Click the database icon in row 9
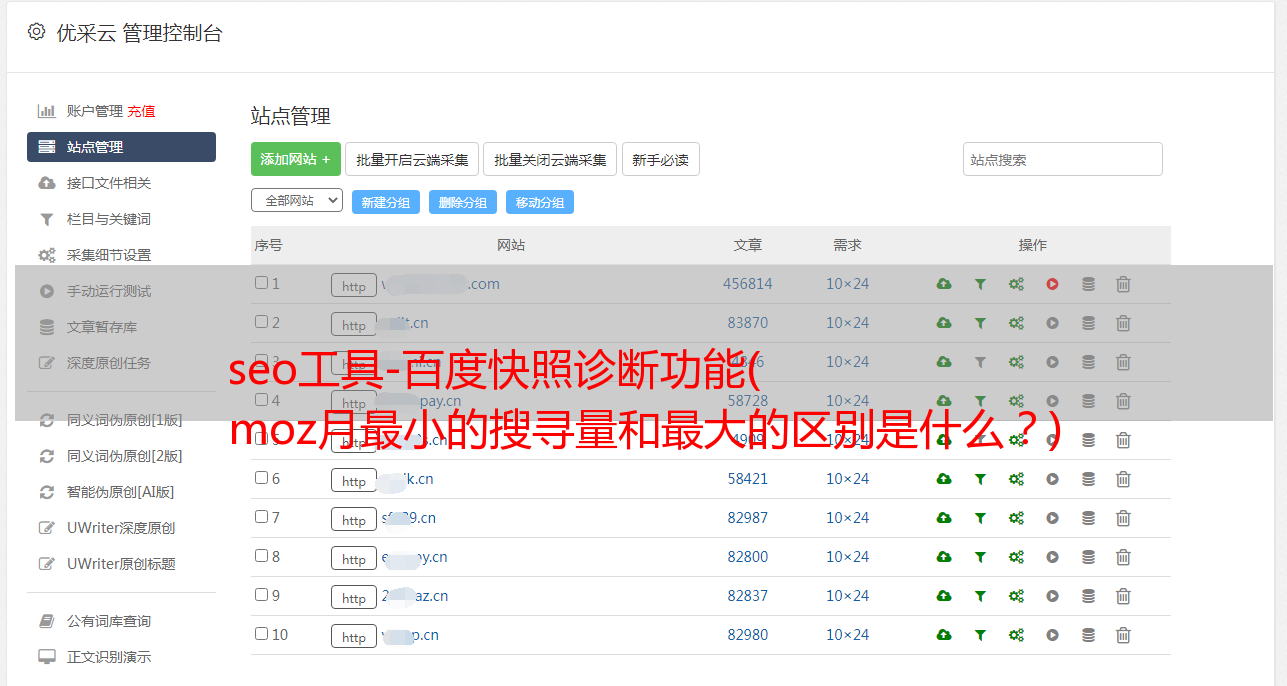 click(x=1088, y=596)
